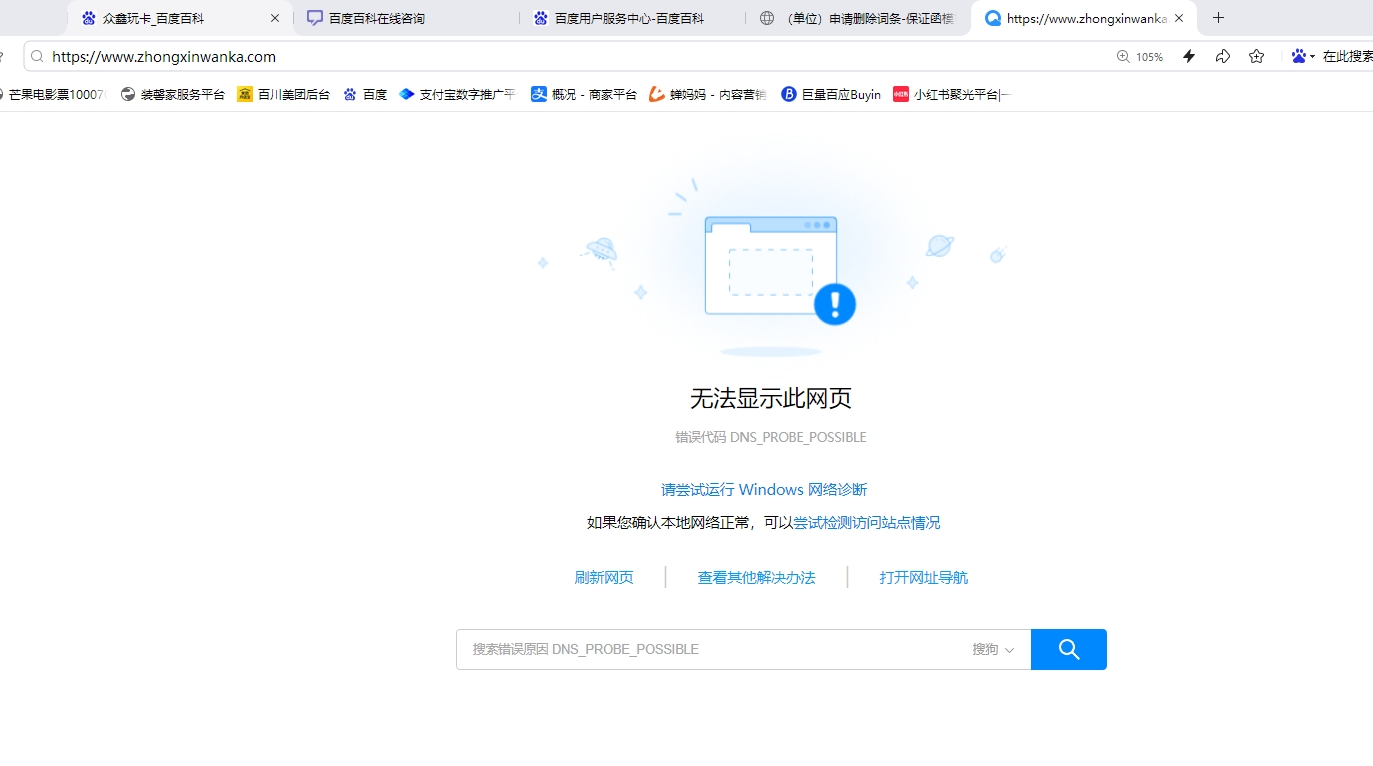
Task: Click 请尝试运行 Windows 网络诊断 link
Action: [x=764, y=490]
